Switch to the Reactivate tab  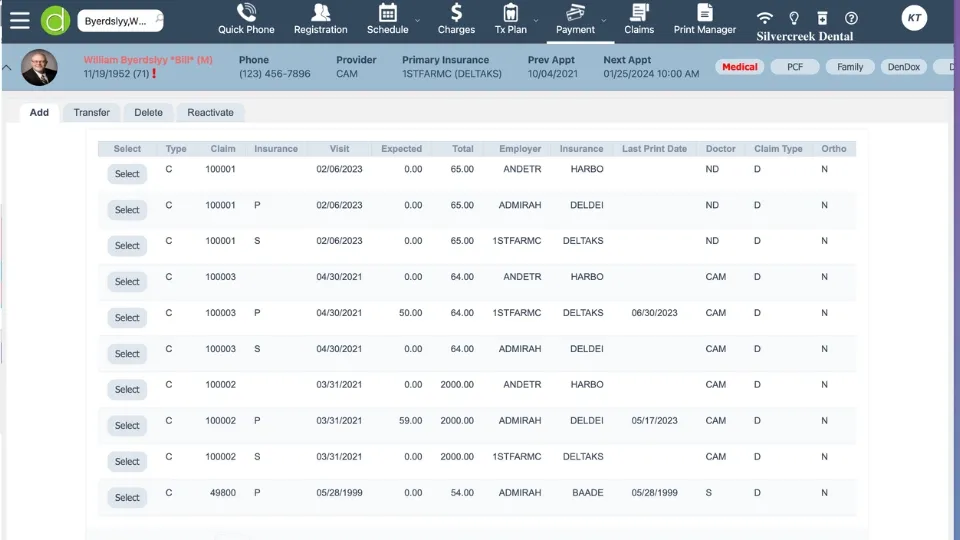[x=210, y=112]
